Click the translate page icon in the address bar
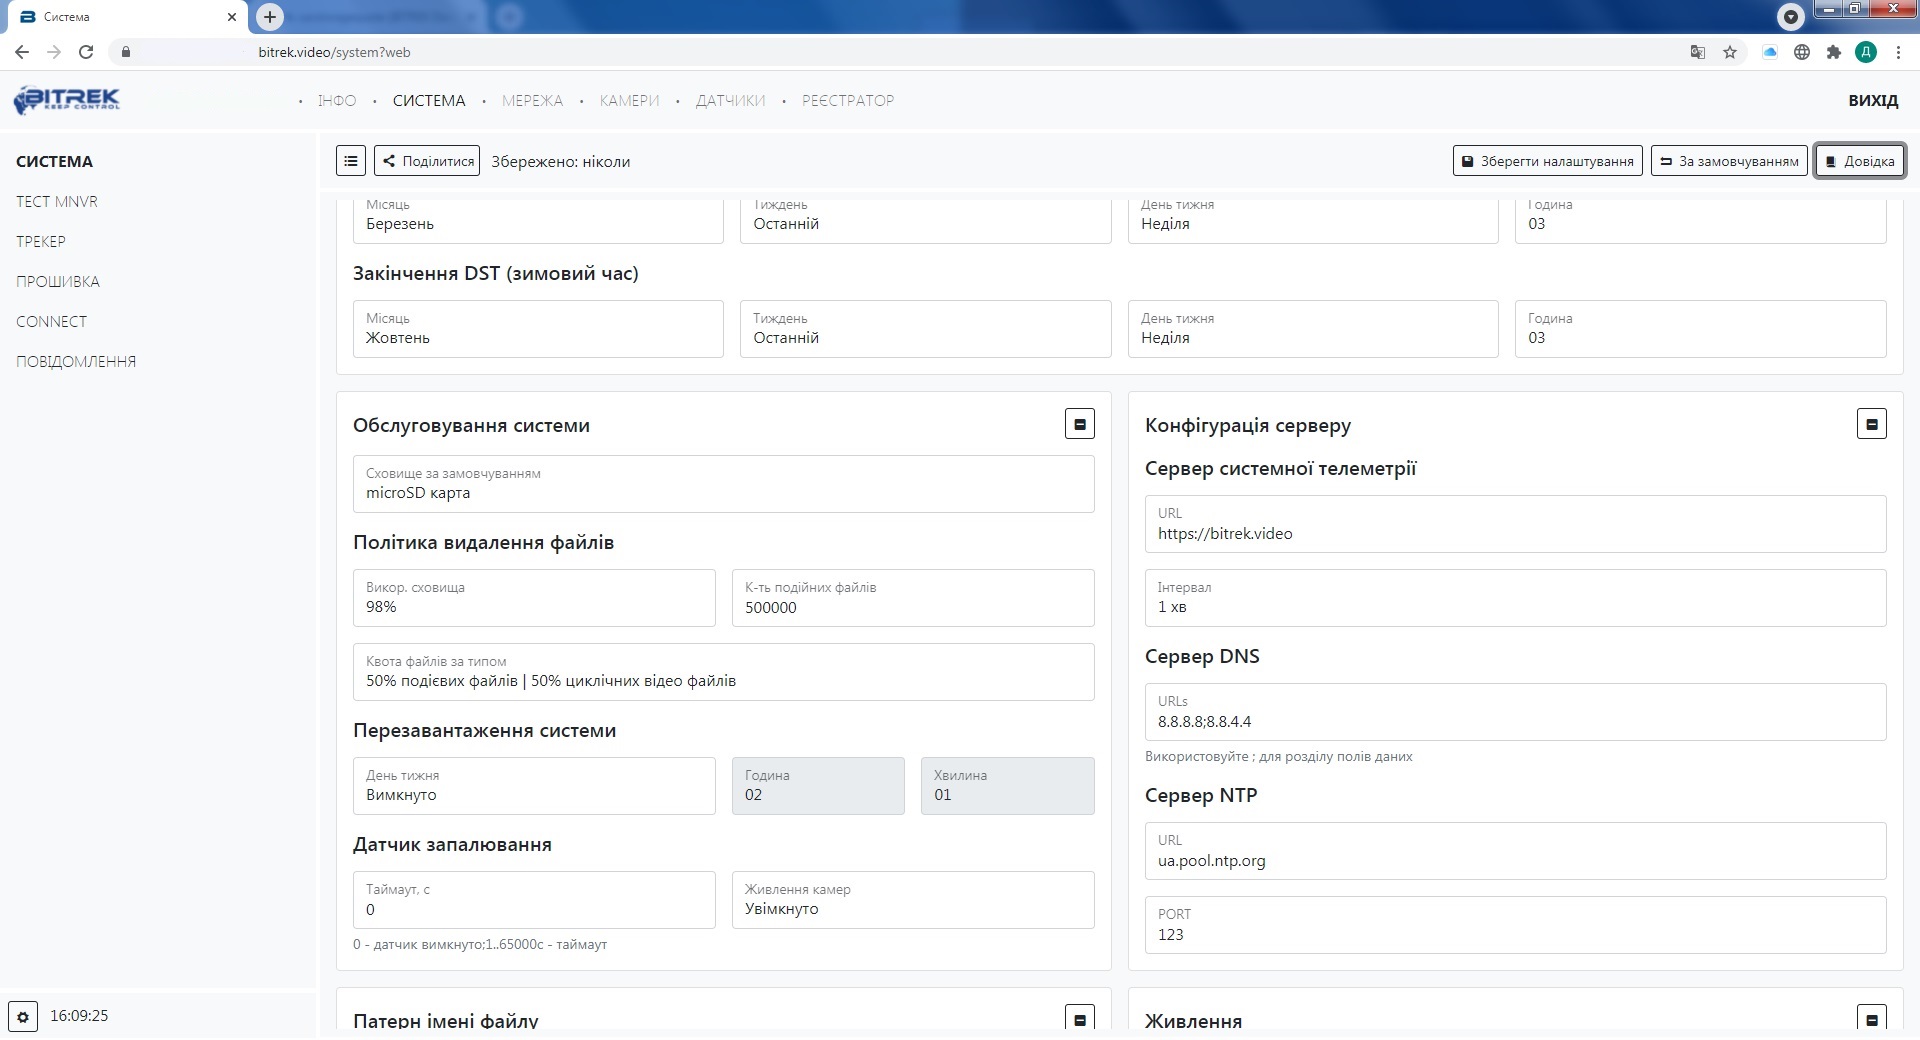 [x=1697, y=52]
